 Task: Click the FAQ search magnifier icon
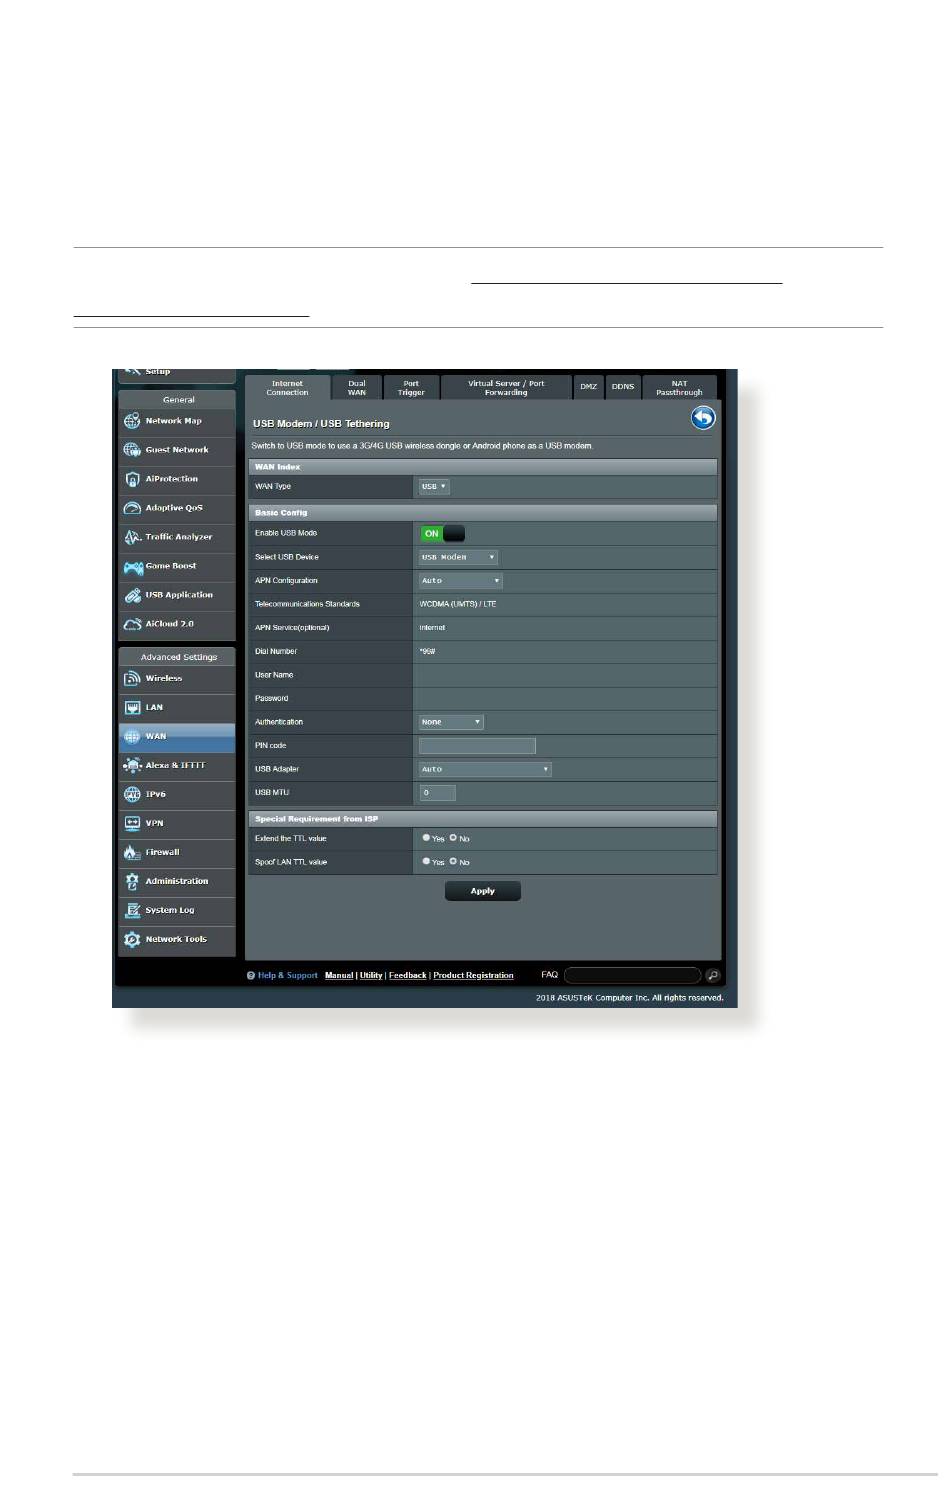(713, 975)
